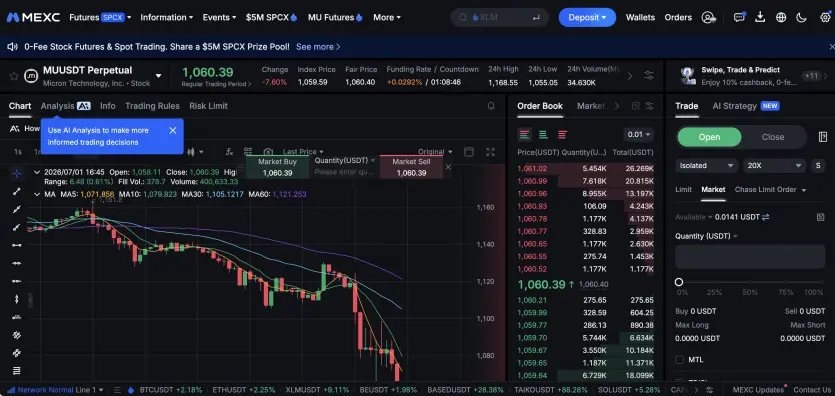Show both bids and asks view
The width and height of the screenshot is (835, 396).
[x=525, y=135]
